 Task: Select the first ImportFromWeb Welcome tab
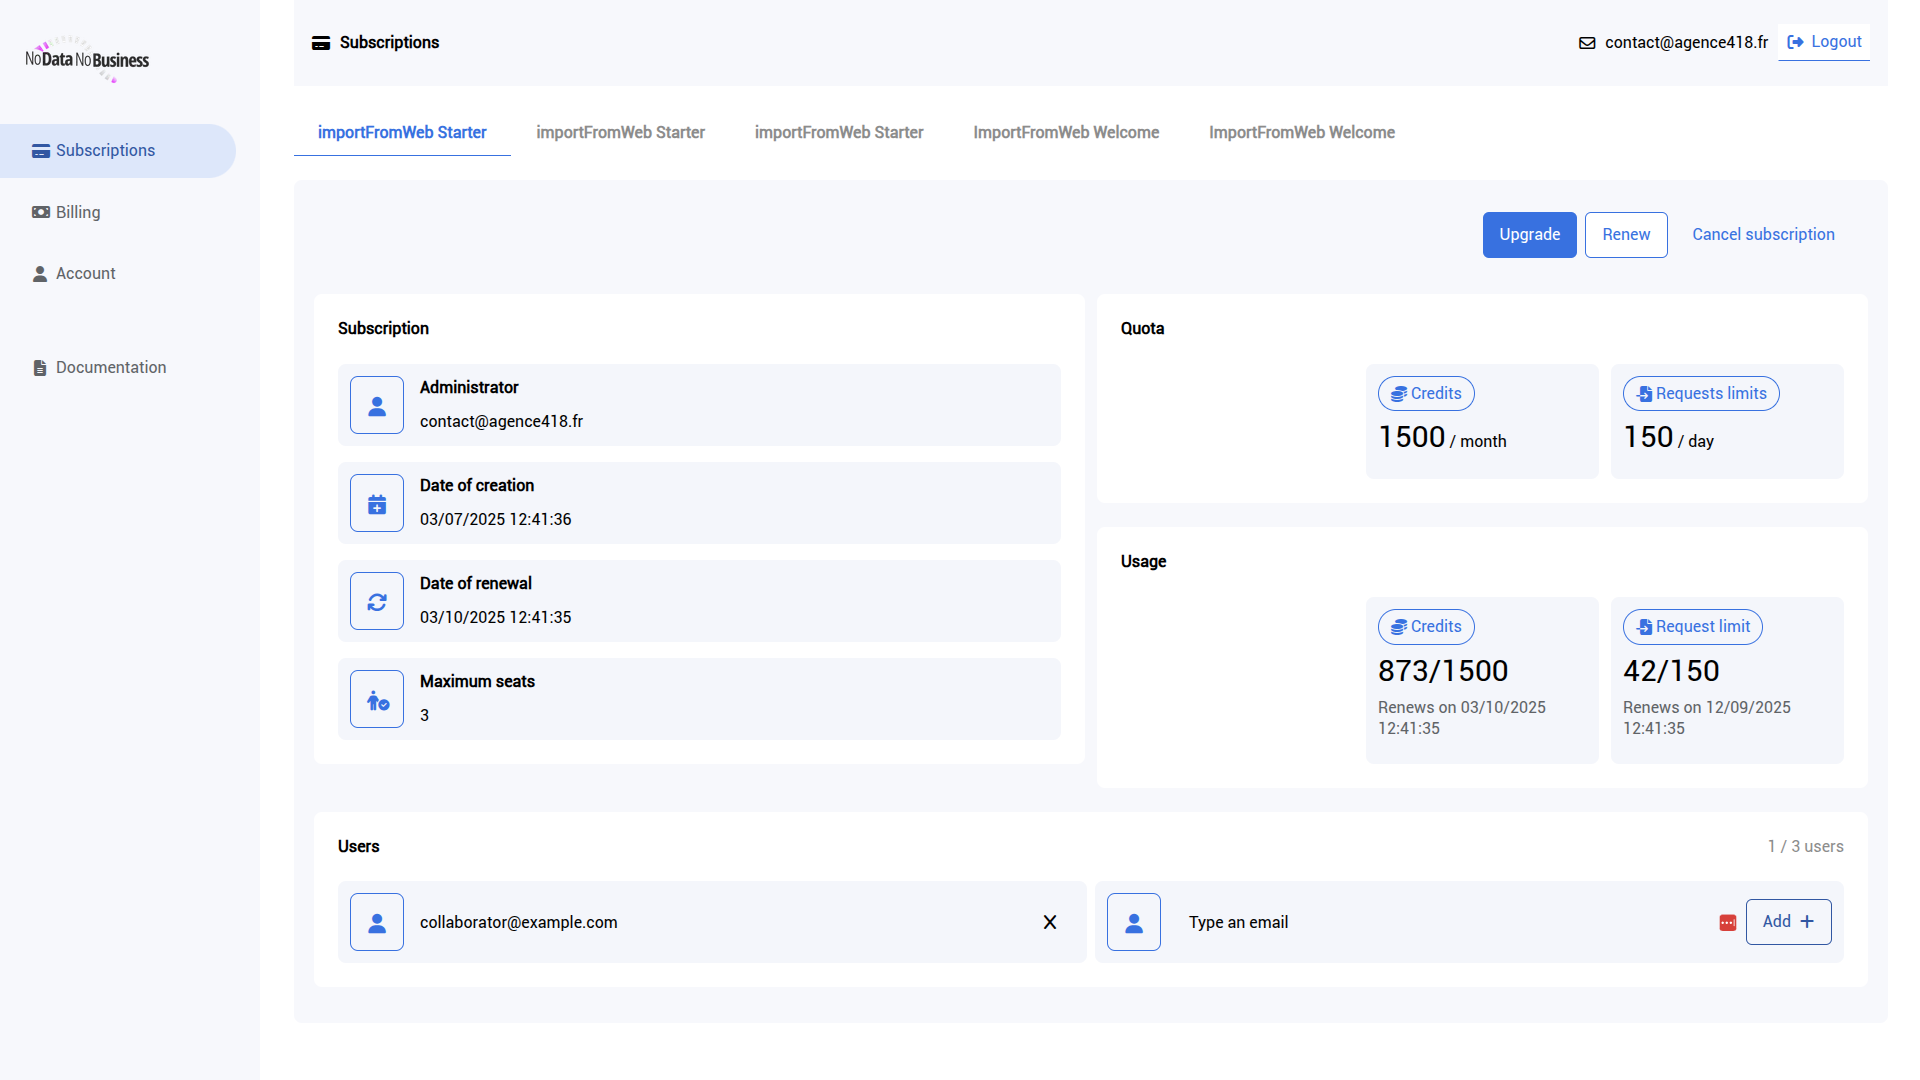tap(1066, 132)
